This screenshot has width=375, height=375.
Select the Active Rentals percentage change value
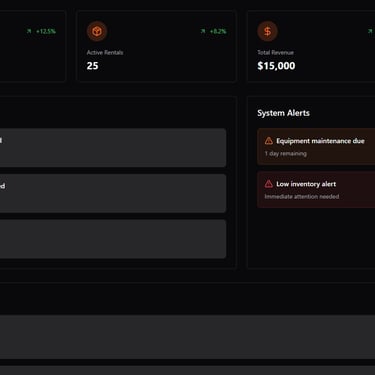tap(218, 31)
